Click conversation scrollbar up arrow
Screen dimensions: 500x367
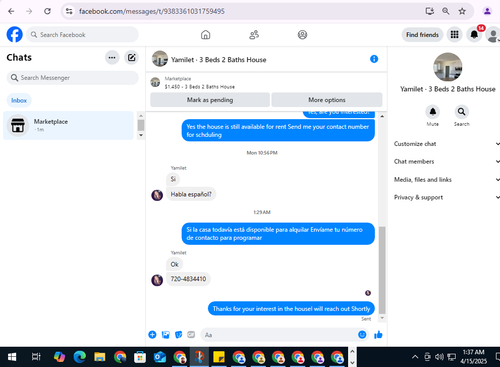pos(382,117)
